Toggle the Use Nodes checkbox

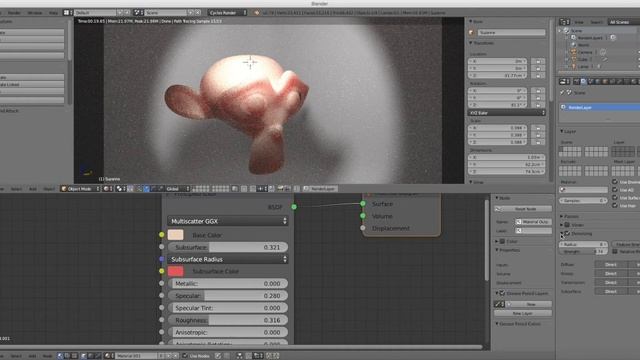(x=185, y=356)
